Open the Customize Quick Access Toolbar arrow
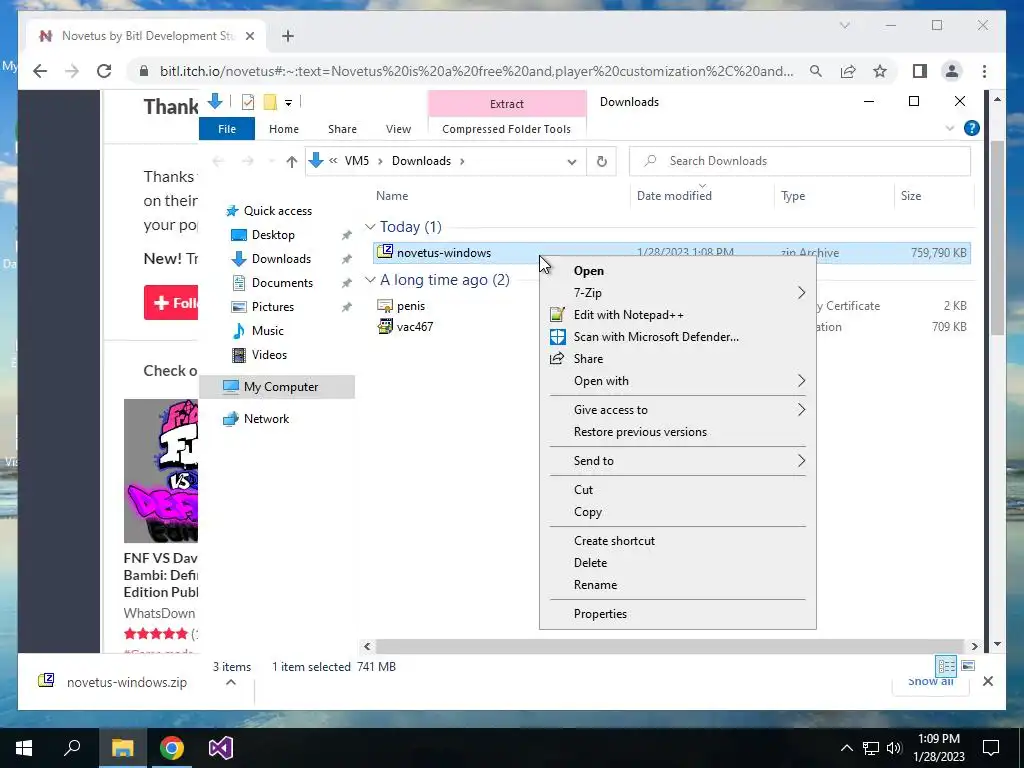 pos(288,103)
